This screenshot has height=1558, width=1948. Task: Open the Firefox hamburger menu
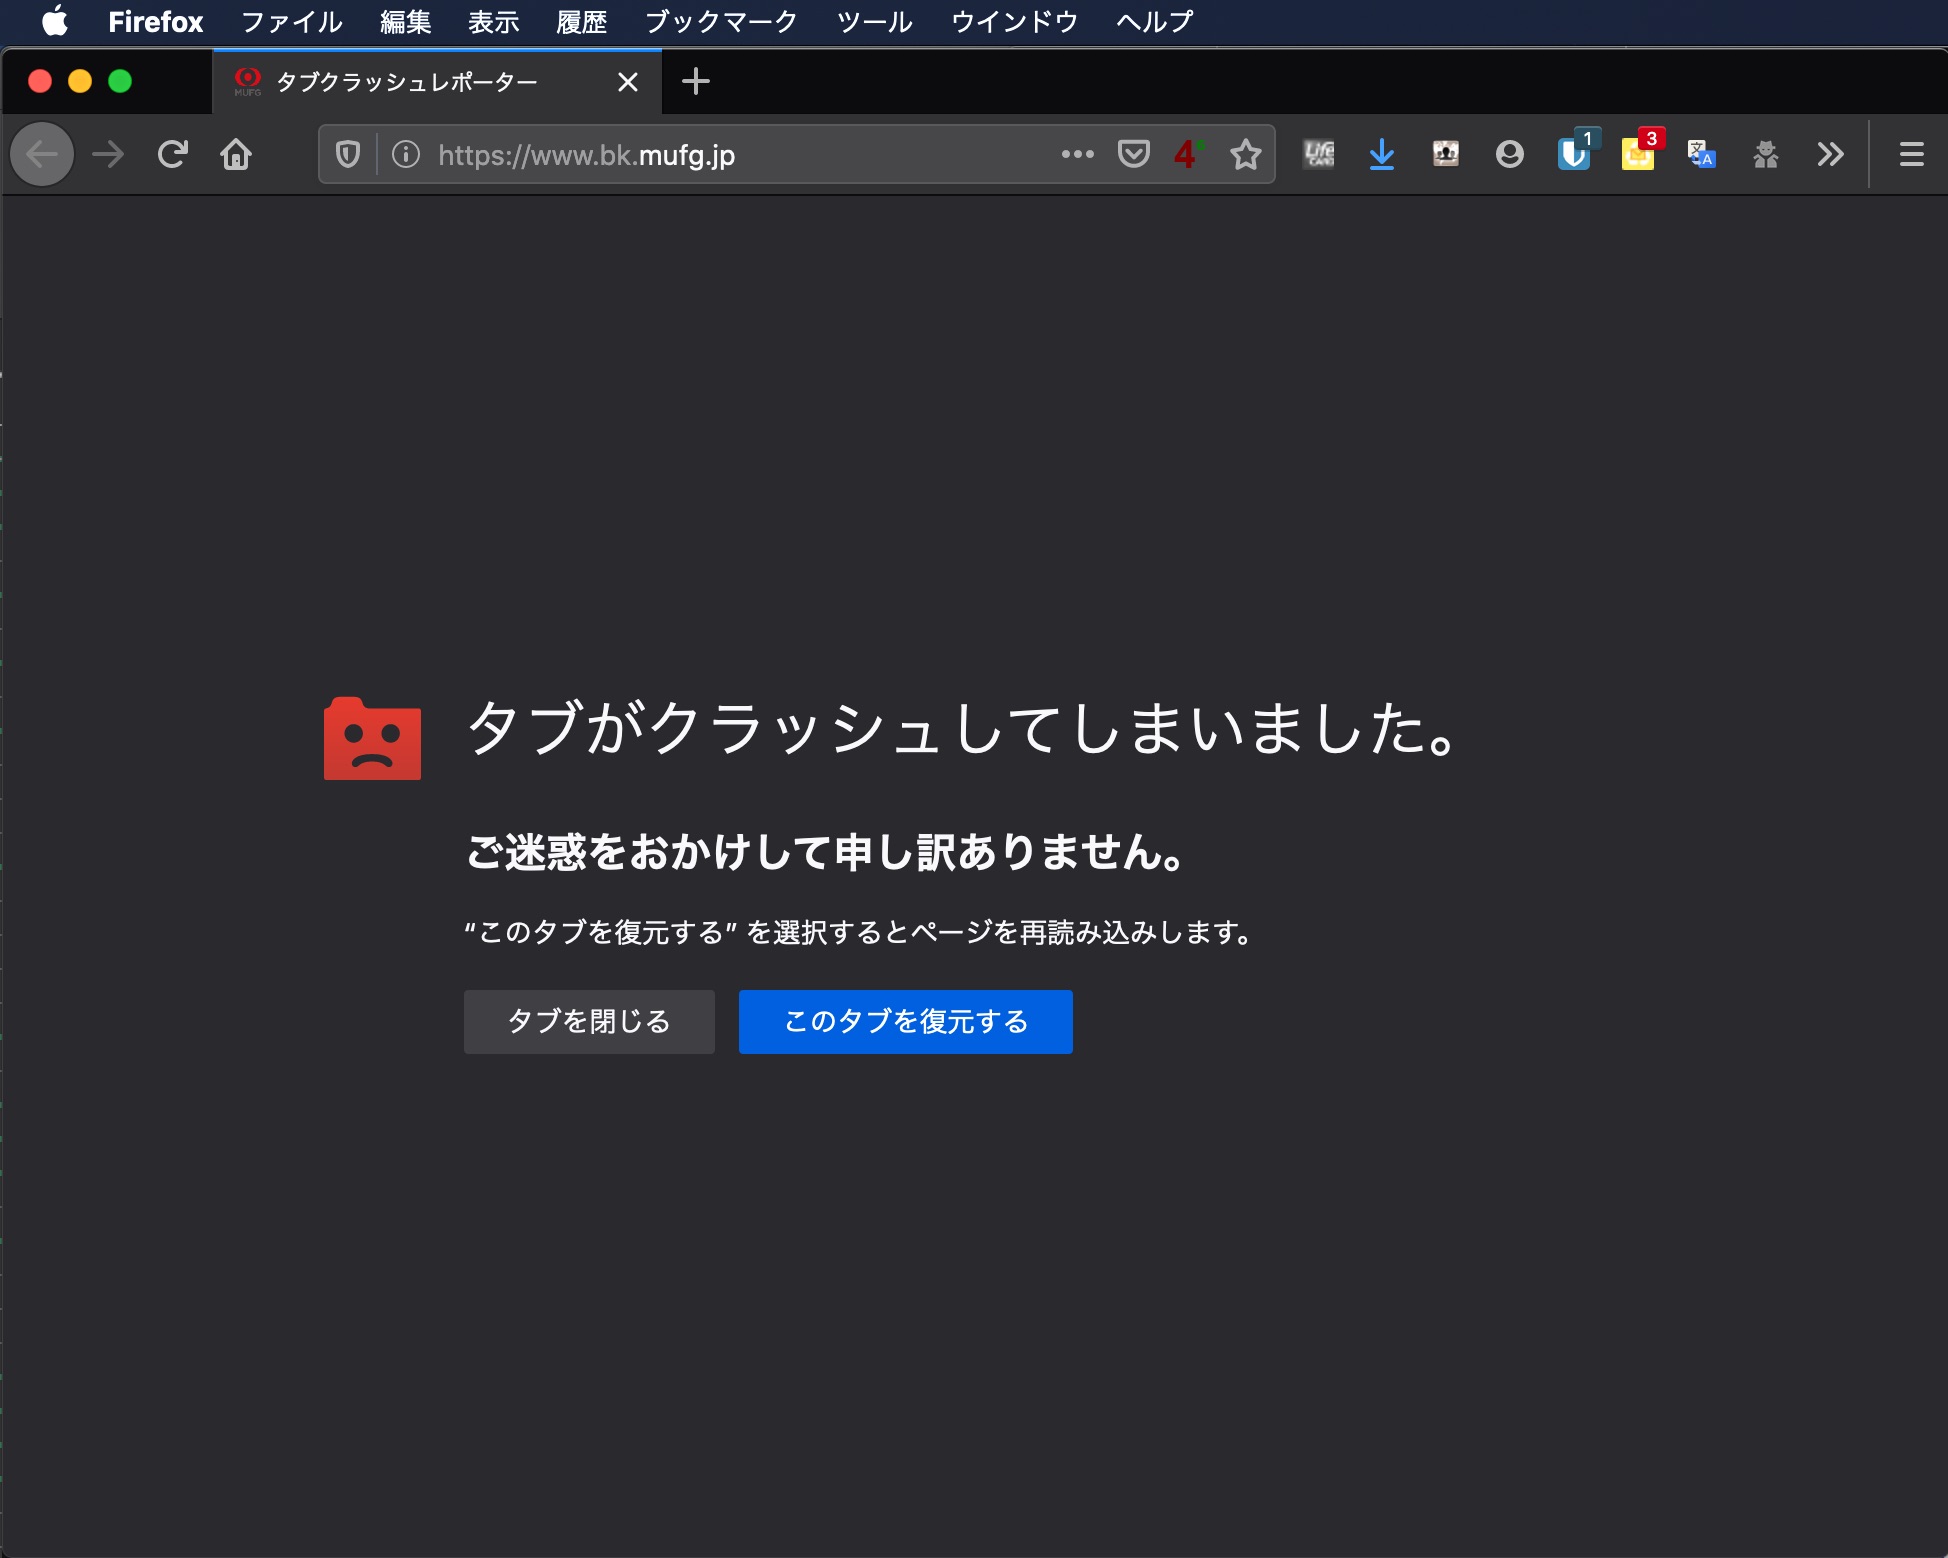[x=1911, y=155]
